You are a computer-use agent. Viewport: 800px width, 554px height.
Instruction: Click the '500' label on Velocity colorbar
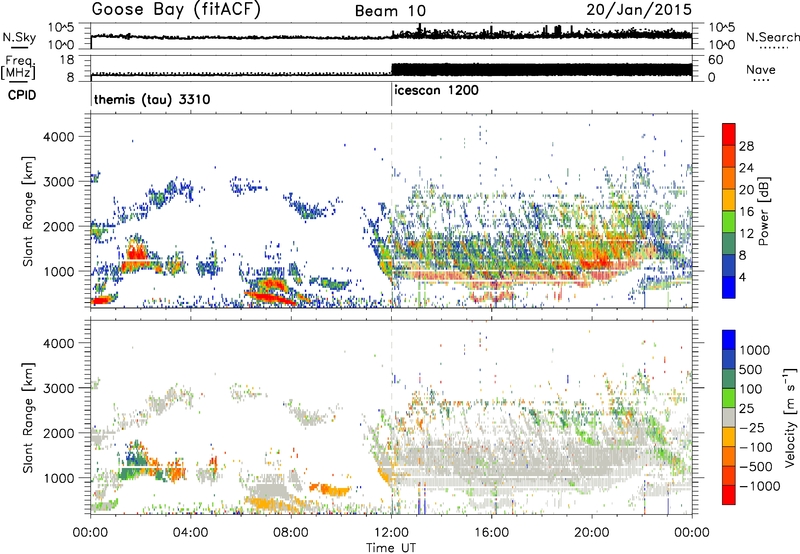(753, 370)
